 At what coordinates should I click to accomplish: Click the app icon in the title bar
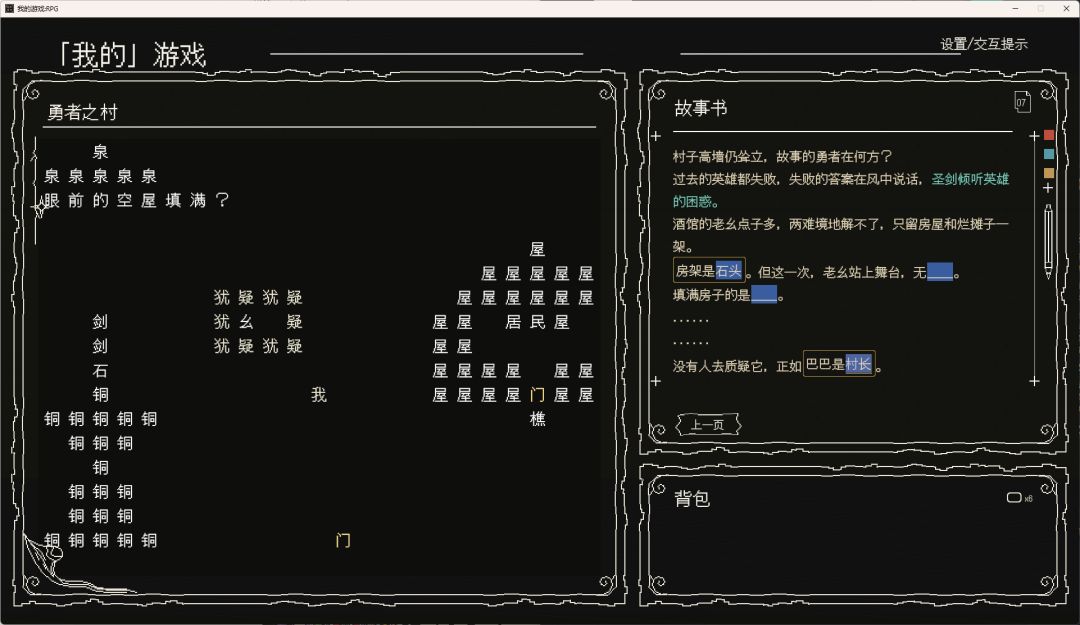pyautogui.click(x=9, y=8)
